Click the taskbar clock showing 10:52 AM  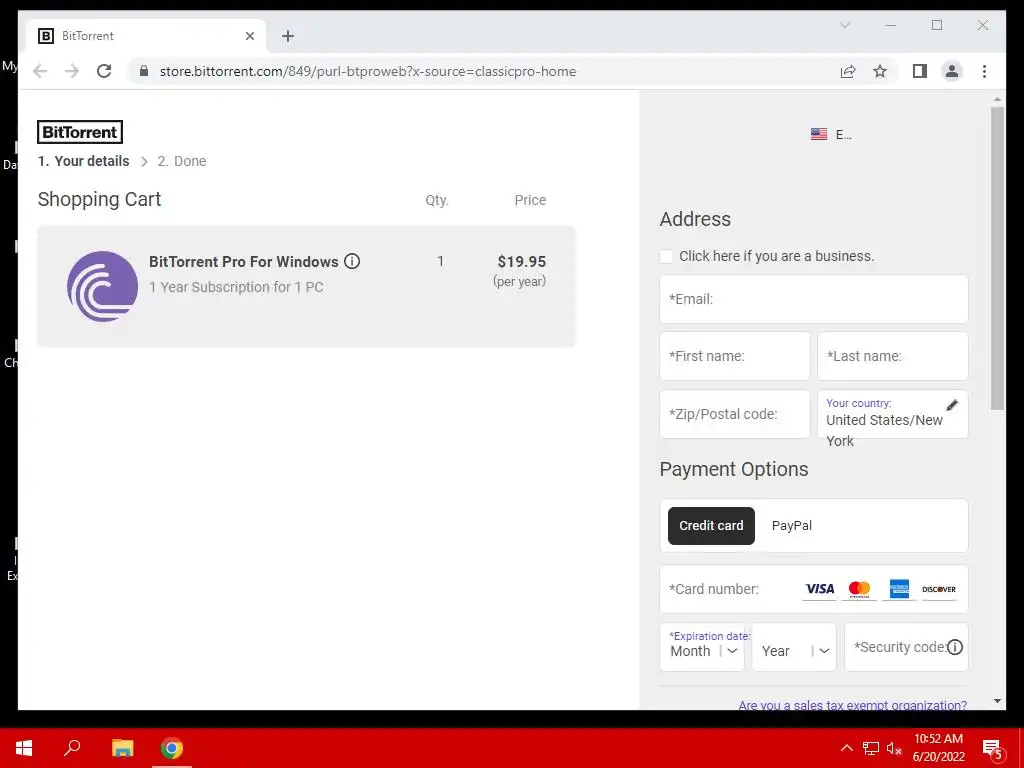tap(938, 748)
